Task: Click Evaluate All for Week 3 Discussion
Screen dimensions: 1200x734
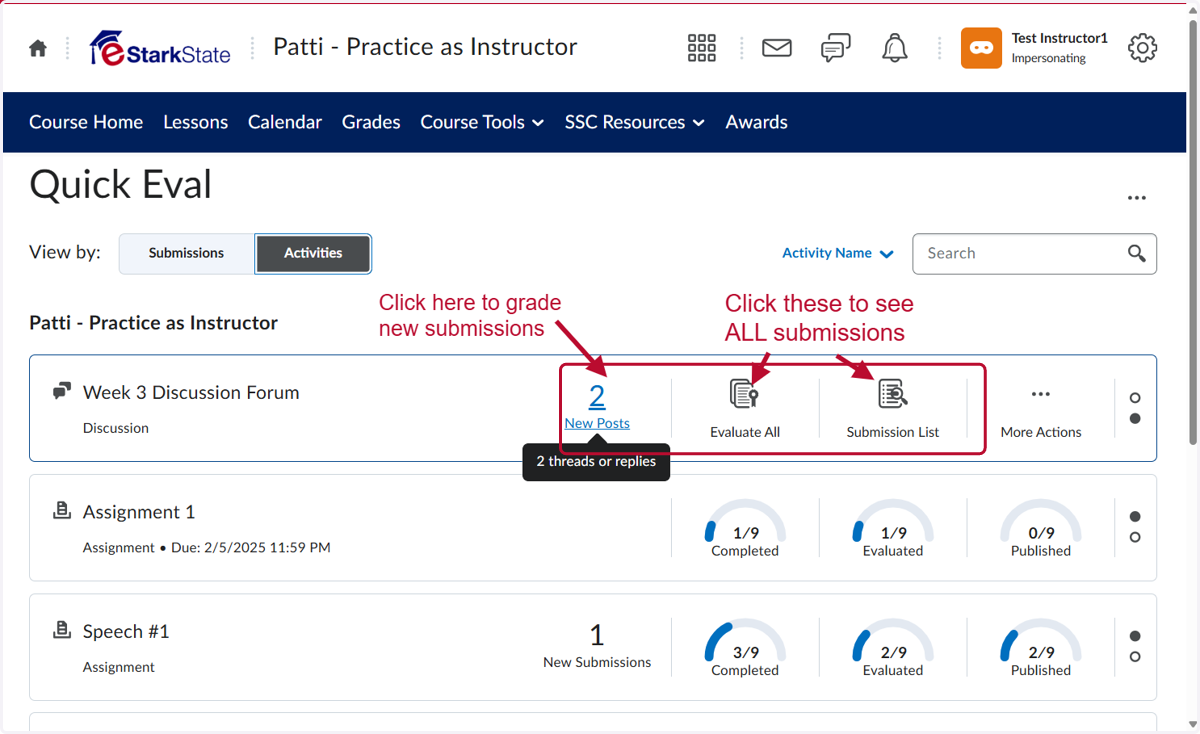Action: [745, 408]
